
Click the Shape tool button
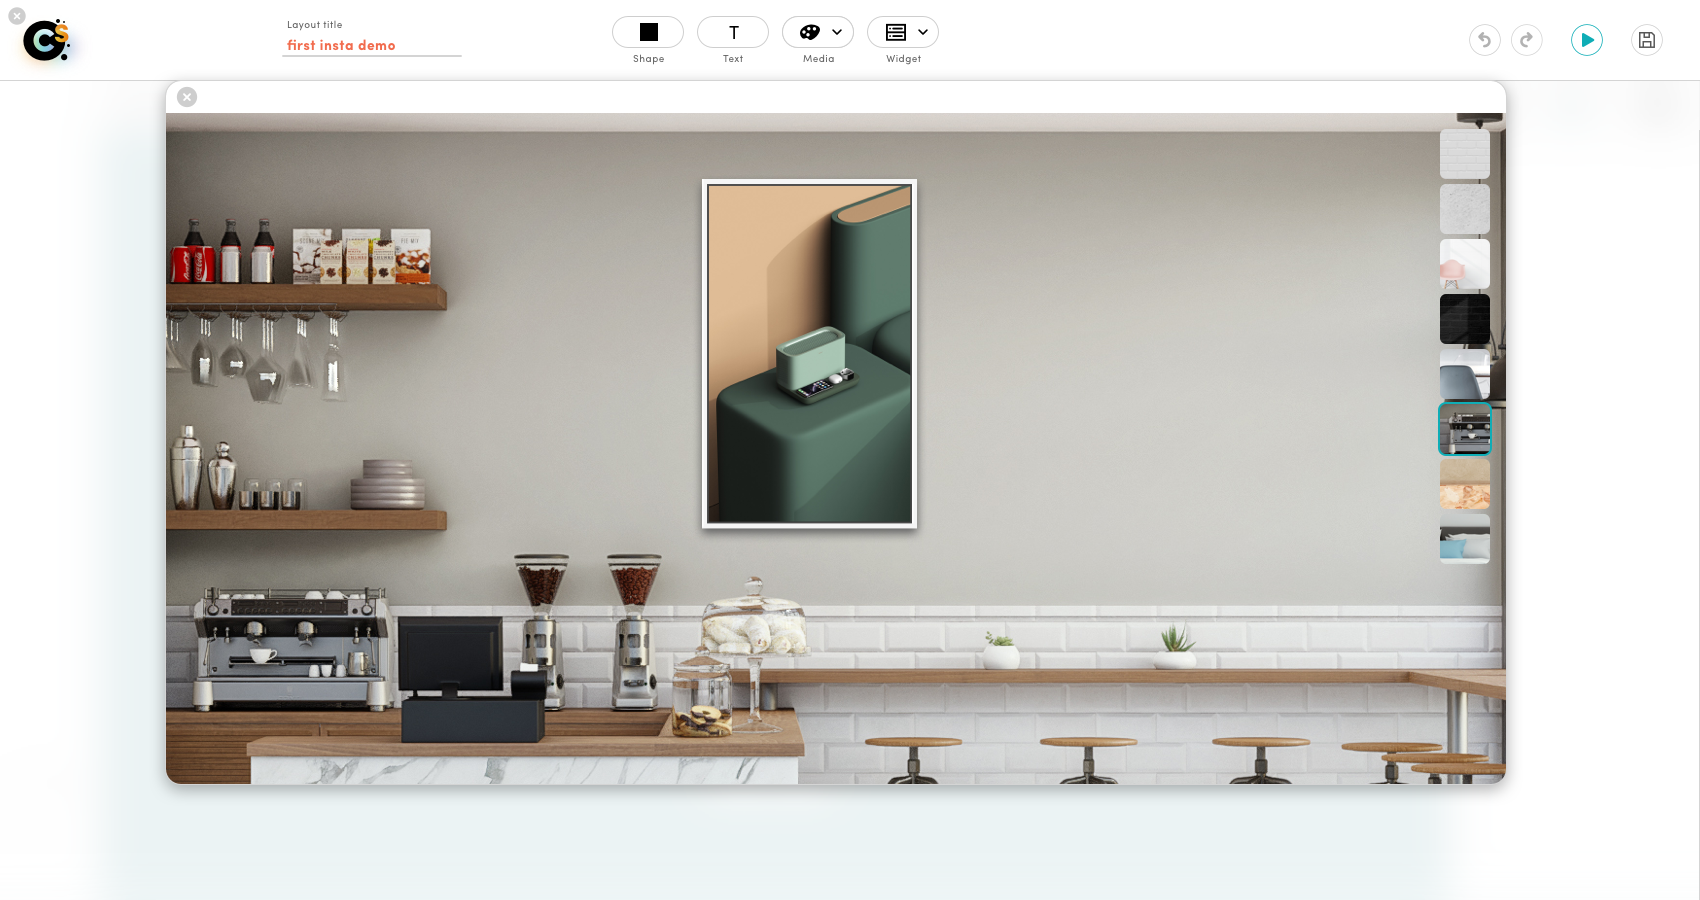[648, 32]
